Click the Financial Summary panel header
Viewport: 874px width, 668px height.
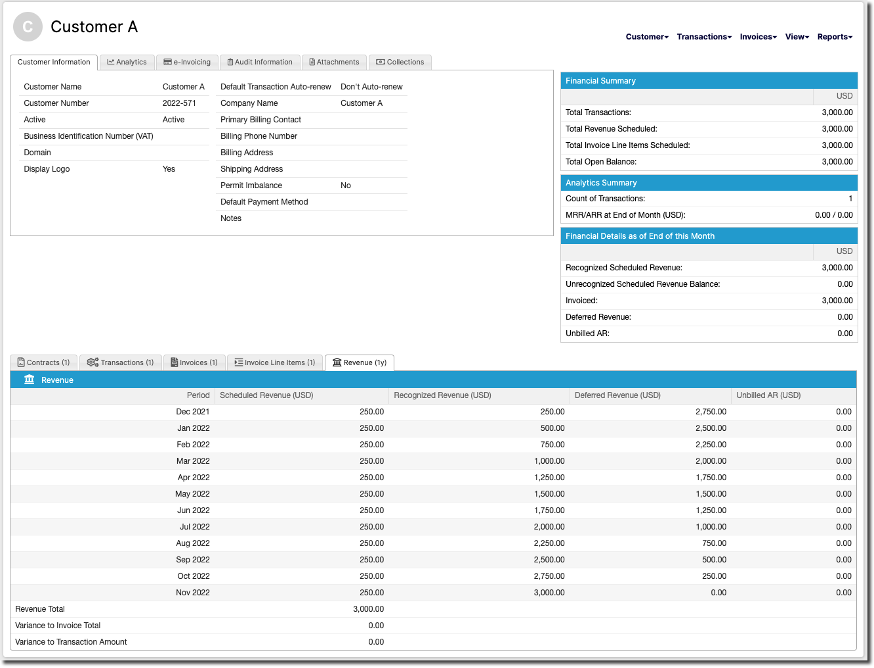(x=709, y=81)
